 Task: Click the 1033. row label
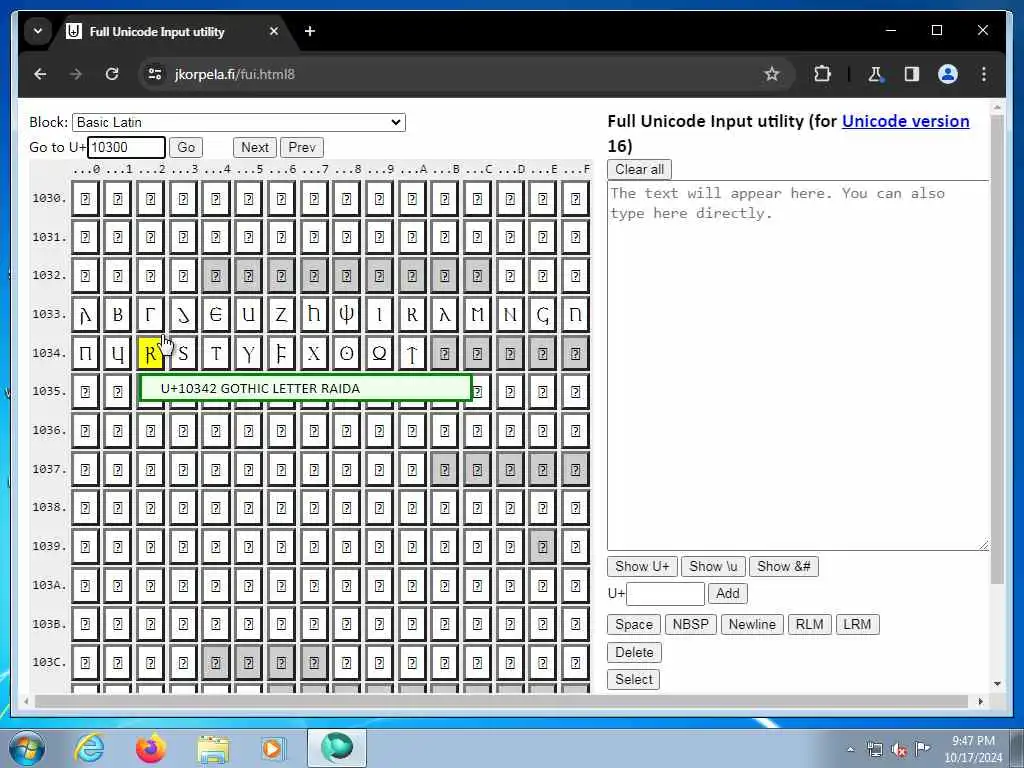50,314
